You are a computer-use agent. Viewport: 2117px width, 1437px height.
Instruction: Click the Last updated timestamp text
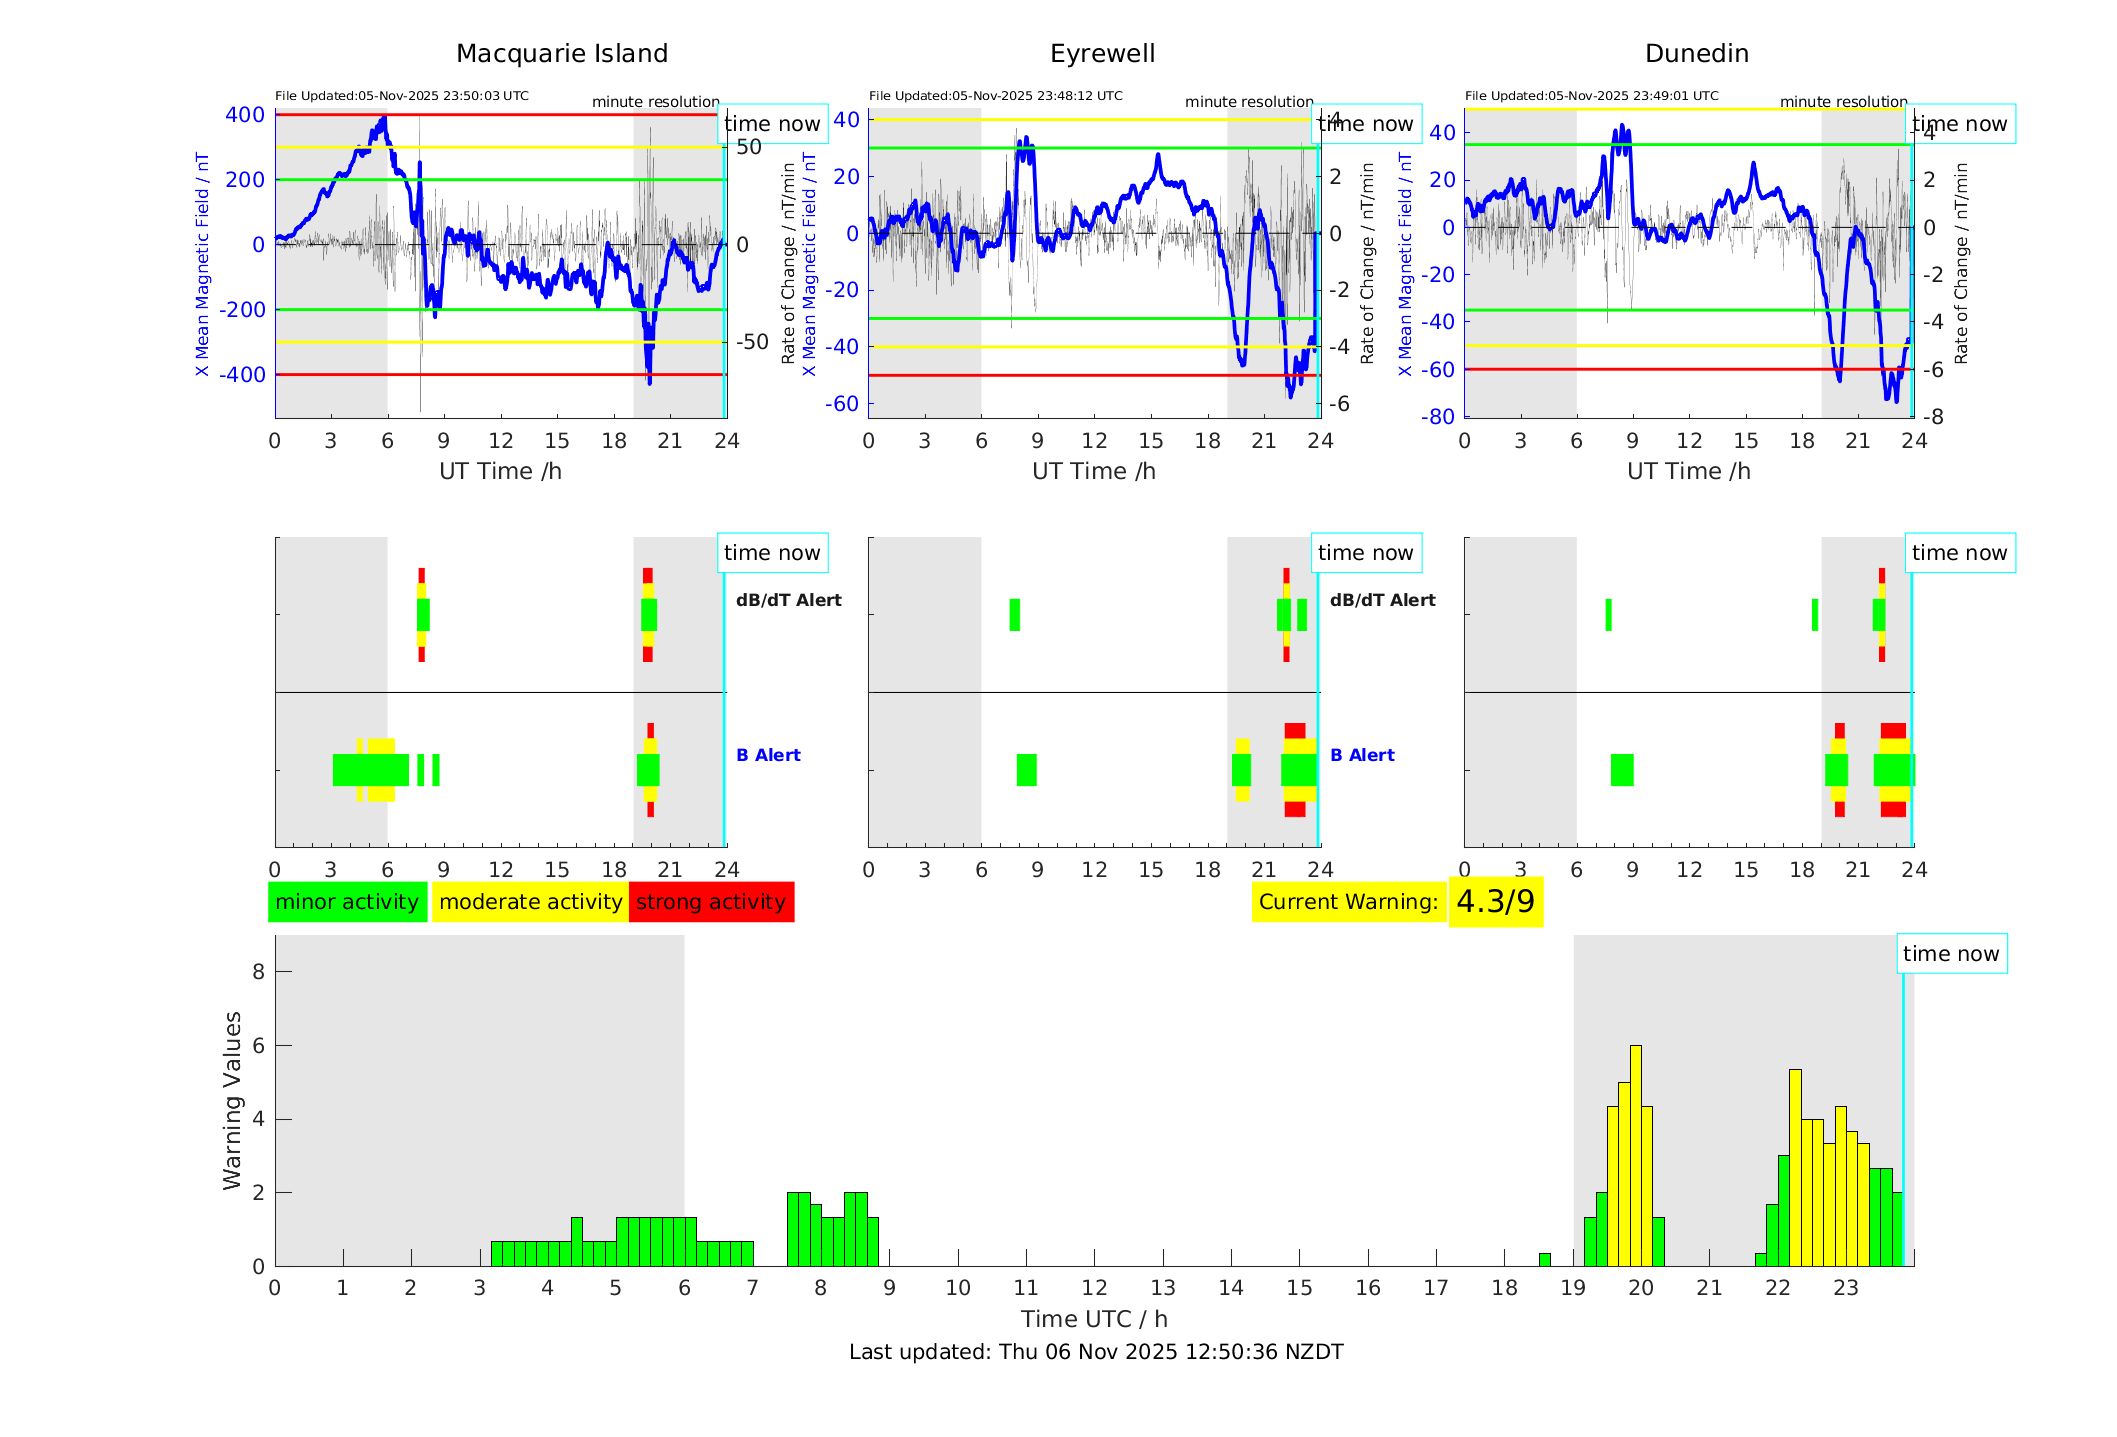click(1096, 1352)
